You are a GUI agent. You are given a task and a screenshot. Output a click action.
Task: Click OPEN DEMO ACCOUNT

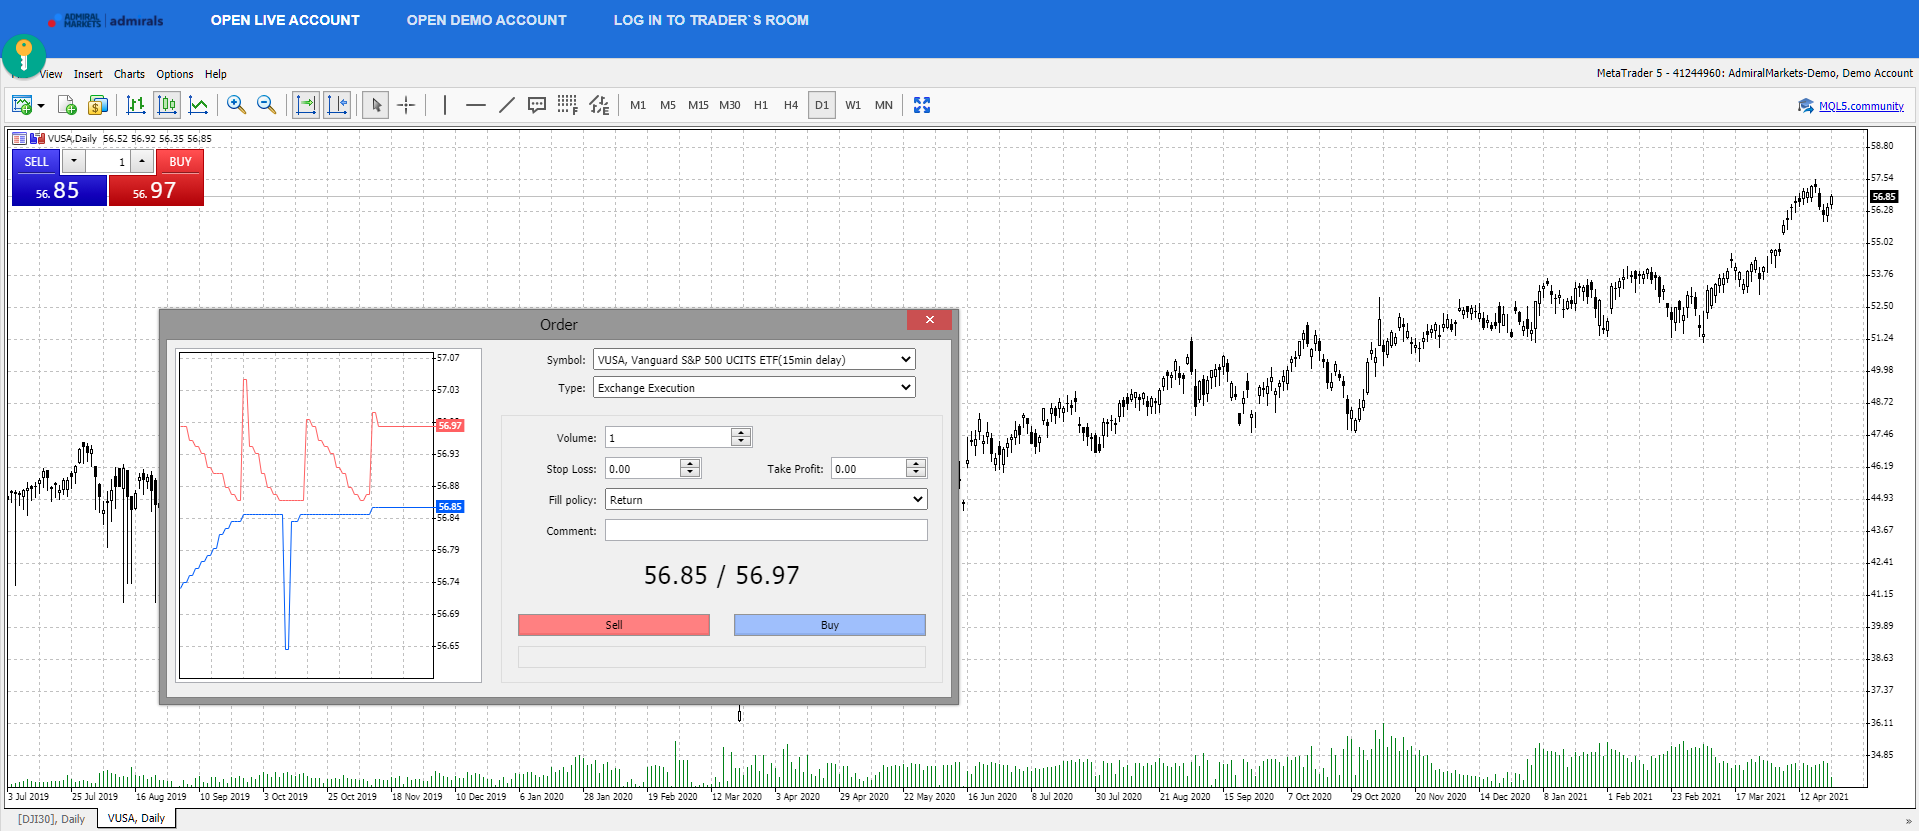coord(487,20)
